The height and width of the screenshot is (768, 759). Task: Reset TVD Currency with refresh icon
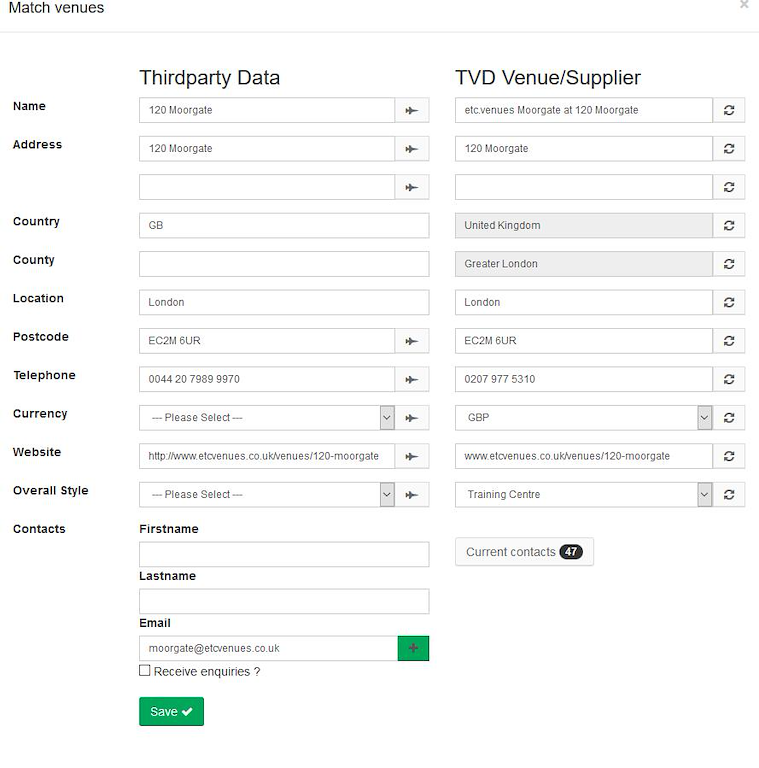[729, 418]
